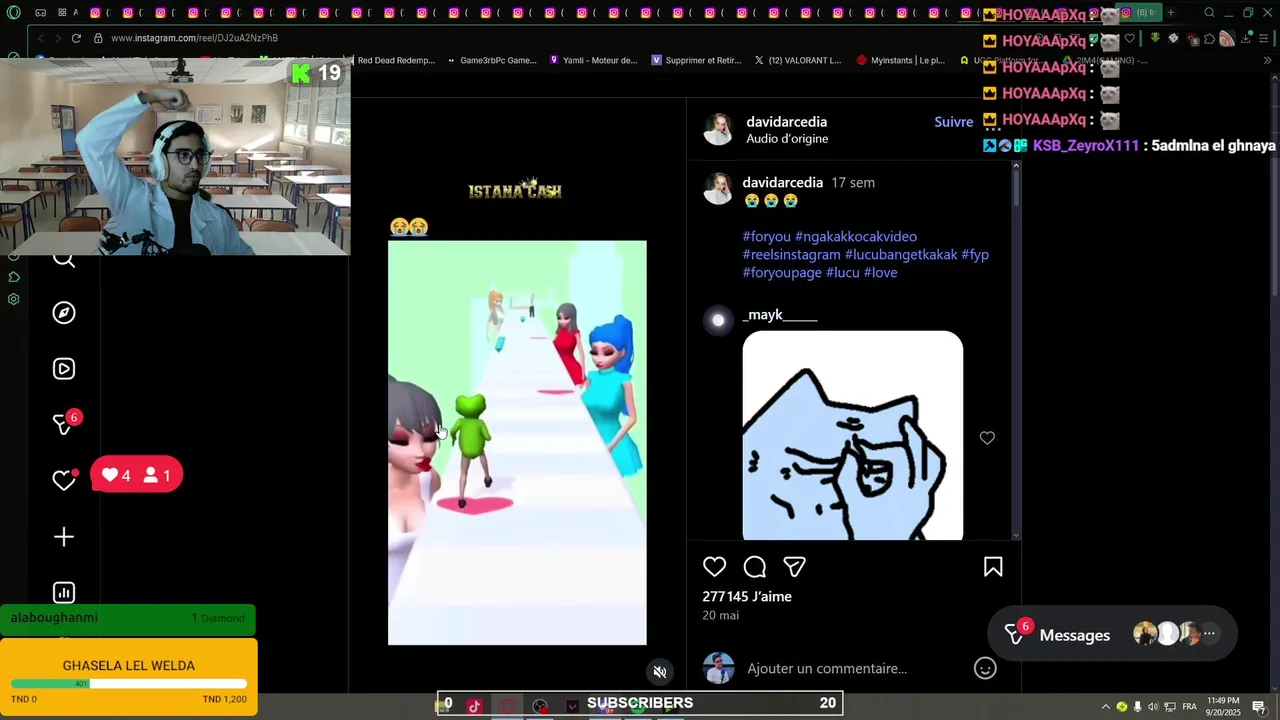The image size is (1280, 720).
Task: Click davidarcedia username in post header
Action: 786,122
